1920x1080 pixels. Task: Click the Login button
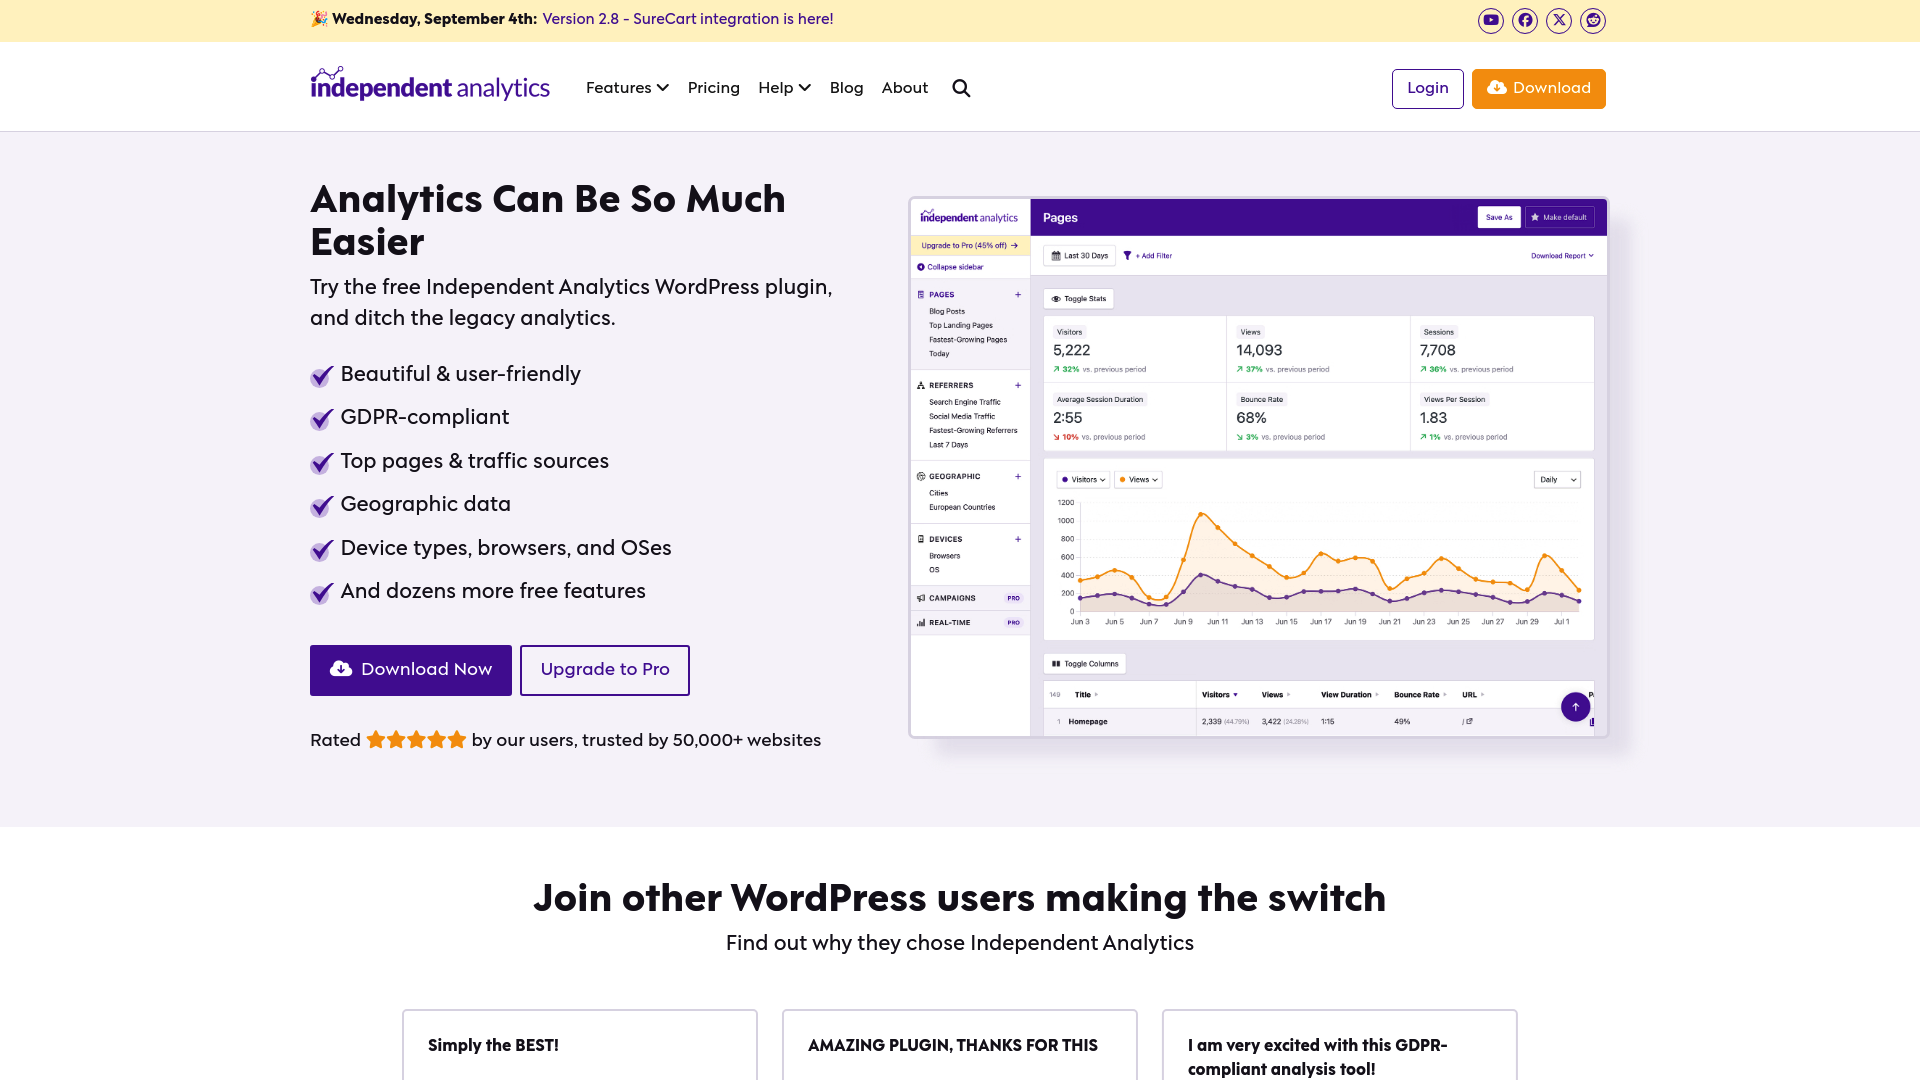click(x=1427, y=88)
